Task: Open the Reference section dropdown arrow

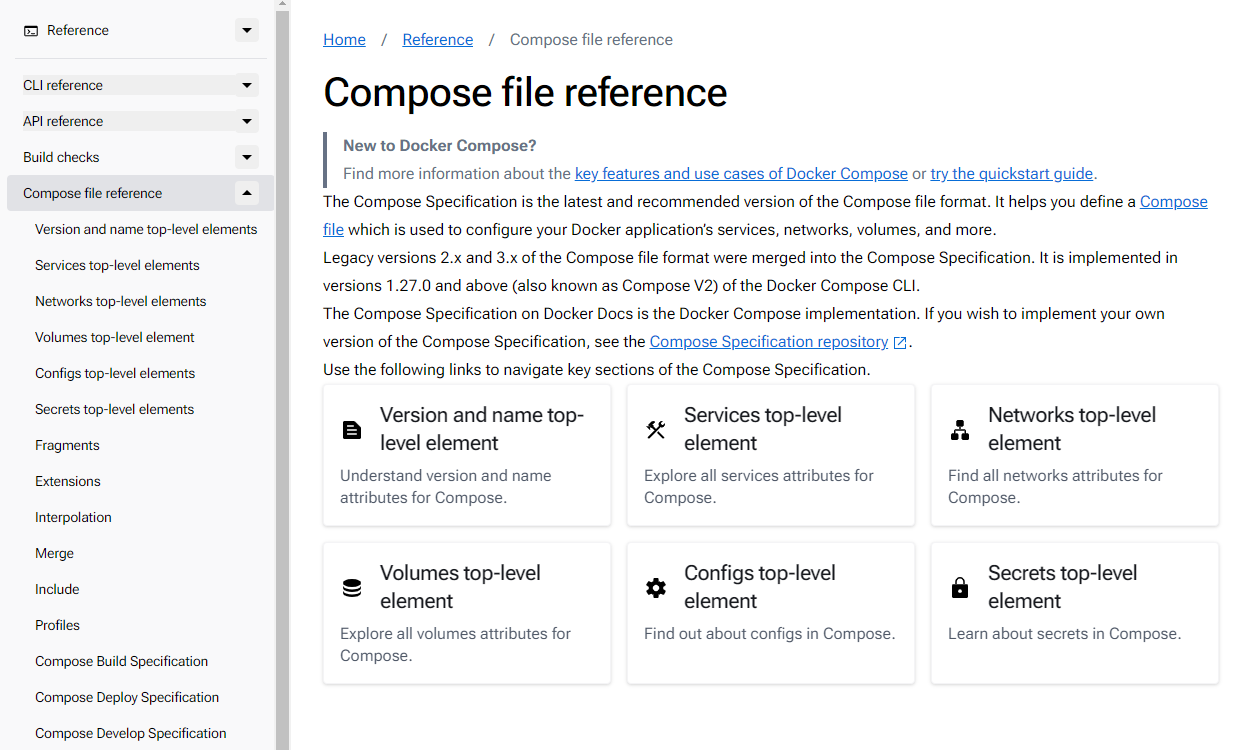Action: (247, 31)
